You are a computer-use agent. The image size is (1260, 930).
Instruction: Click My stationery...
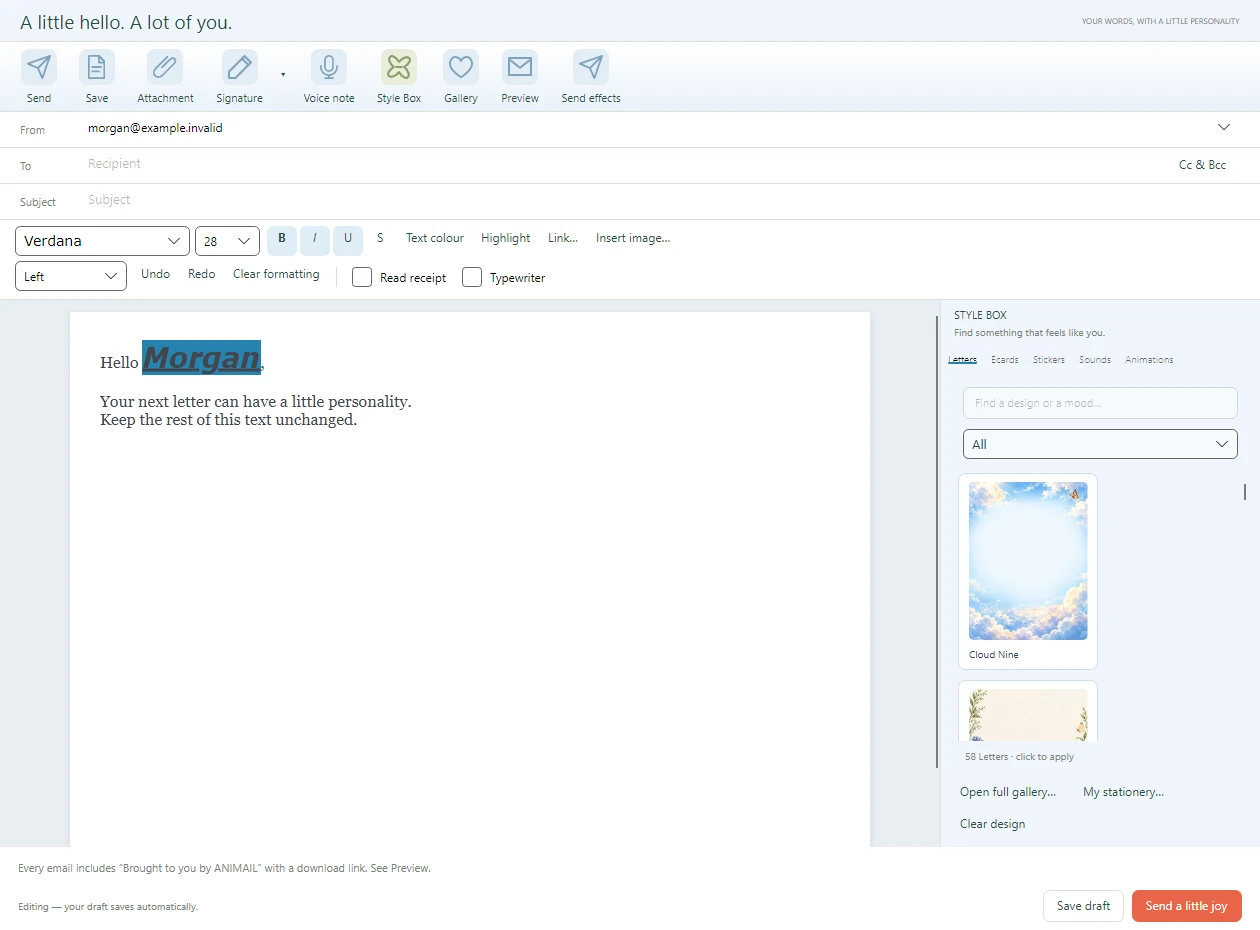1123,792
